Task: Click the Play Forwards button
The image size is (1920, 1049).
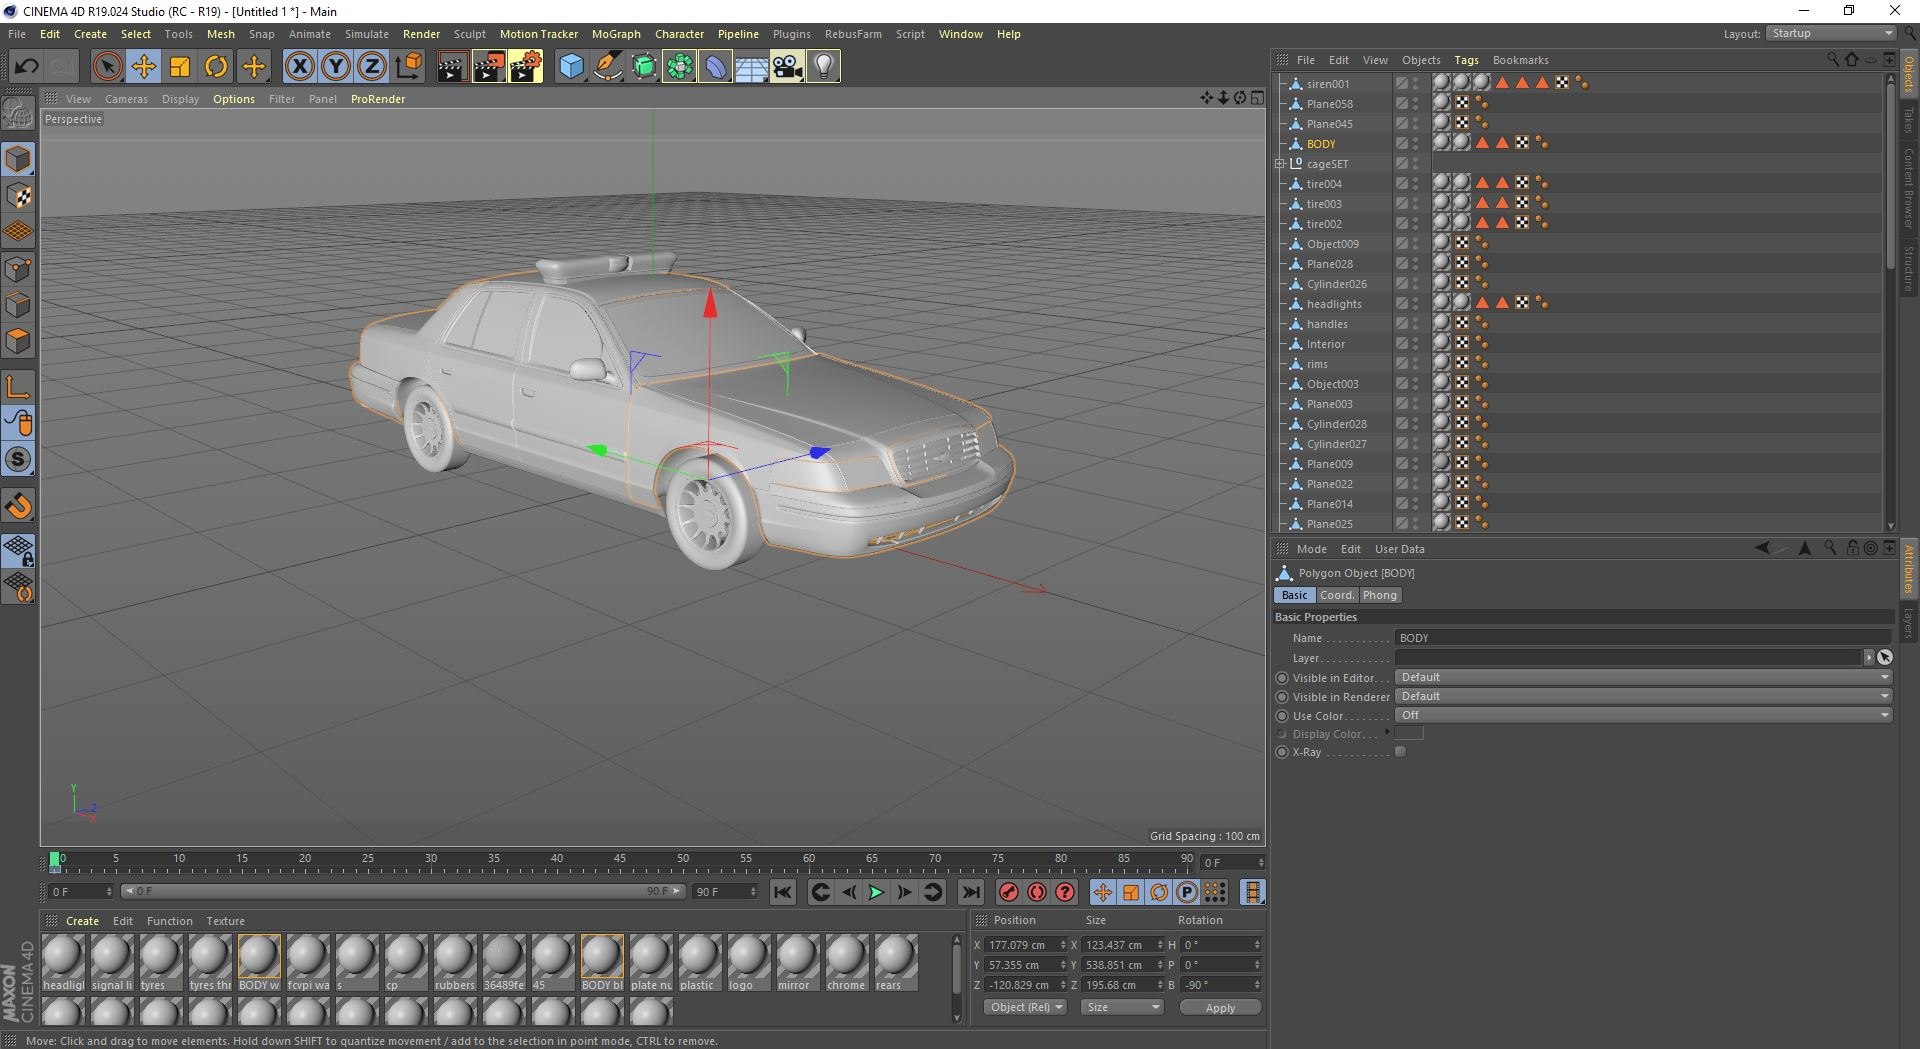Action: click(876, 892)
